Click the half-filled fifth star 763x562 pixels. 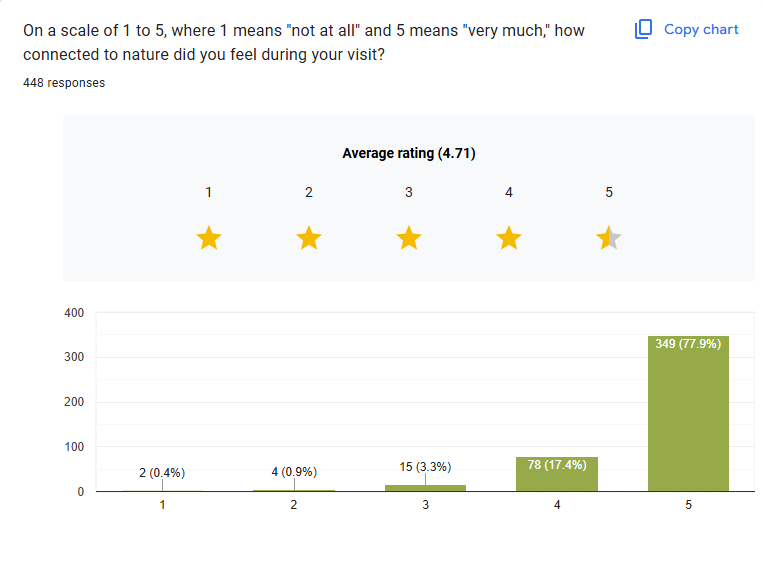(609, 238)
